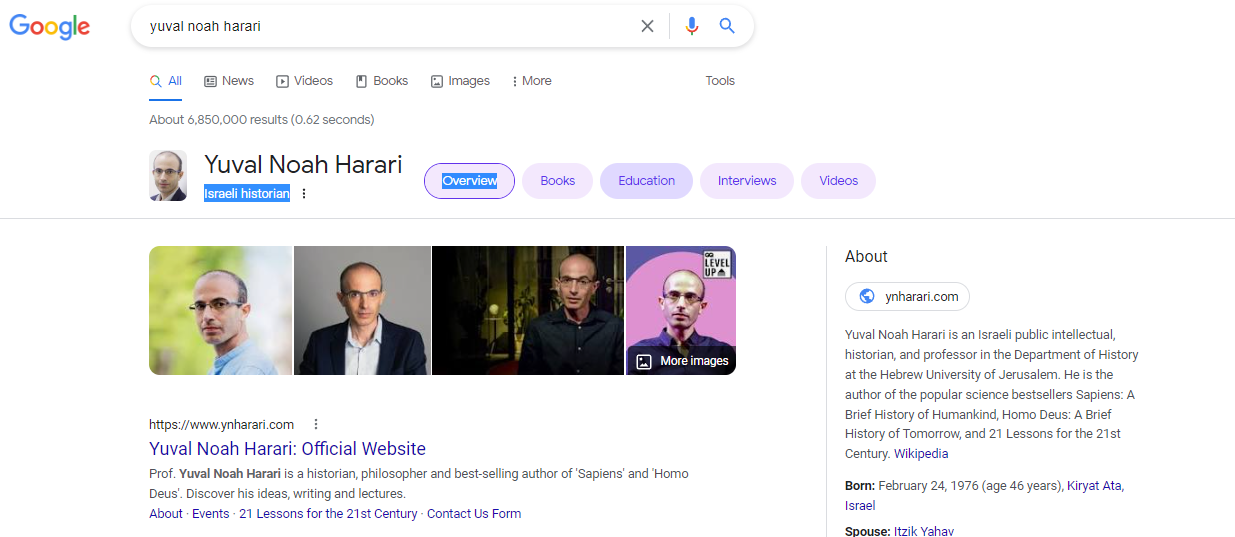Open 21 Lessons for the 21st Century sitelink
Screen dimensions: 1235x537
(x=328, y=514)
